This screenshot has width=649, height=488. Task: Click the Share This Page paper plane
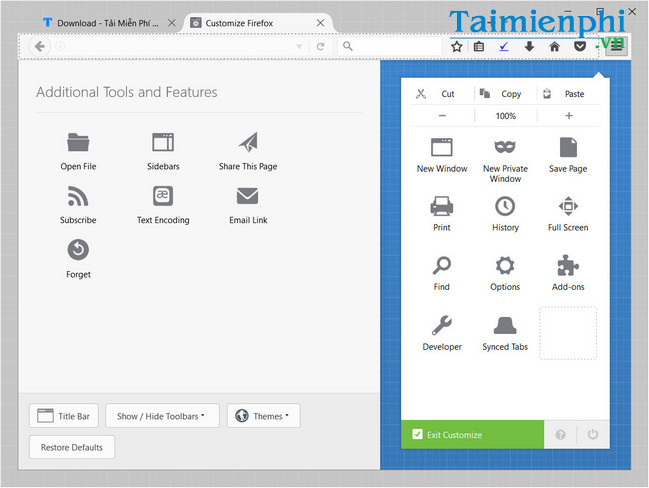(248, 142)
